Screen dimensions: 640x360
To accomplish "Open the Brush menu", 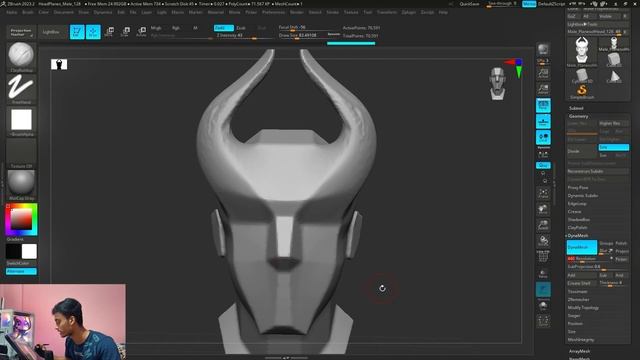I will click(x=28, y=12).
